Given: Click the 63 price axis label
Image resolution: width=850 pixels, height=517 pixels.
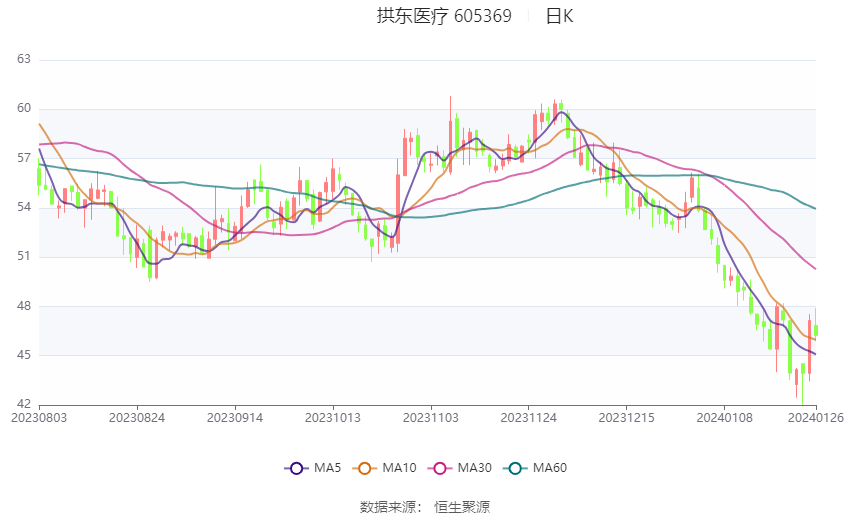Looking at the screenshot, I should [24, 59].
